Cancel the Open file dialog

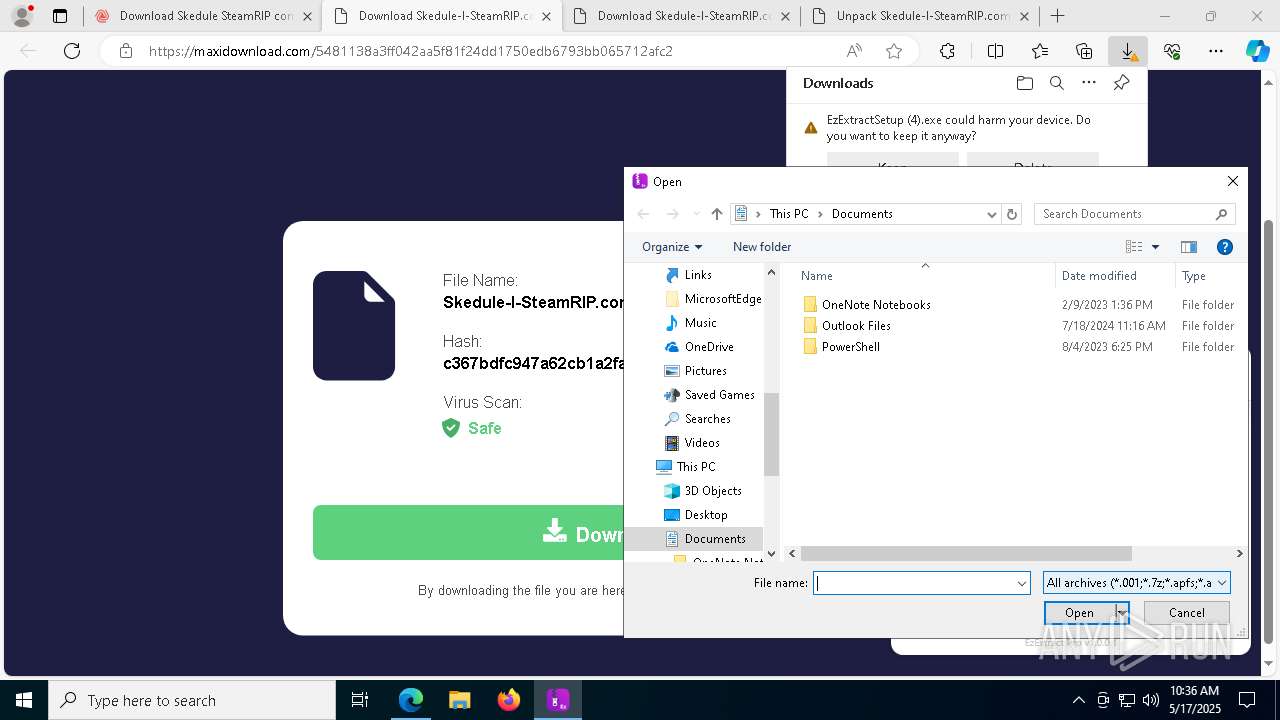click(x=1187, y=613)
